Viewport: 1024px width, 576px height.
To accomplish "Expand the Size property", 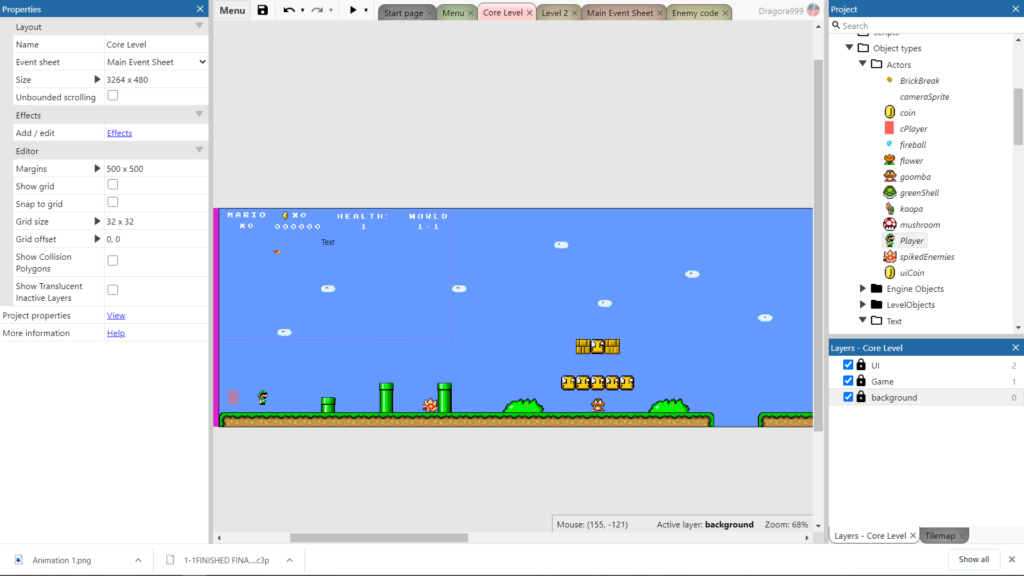I will 97,80.
